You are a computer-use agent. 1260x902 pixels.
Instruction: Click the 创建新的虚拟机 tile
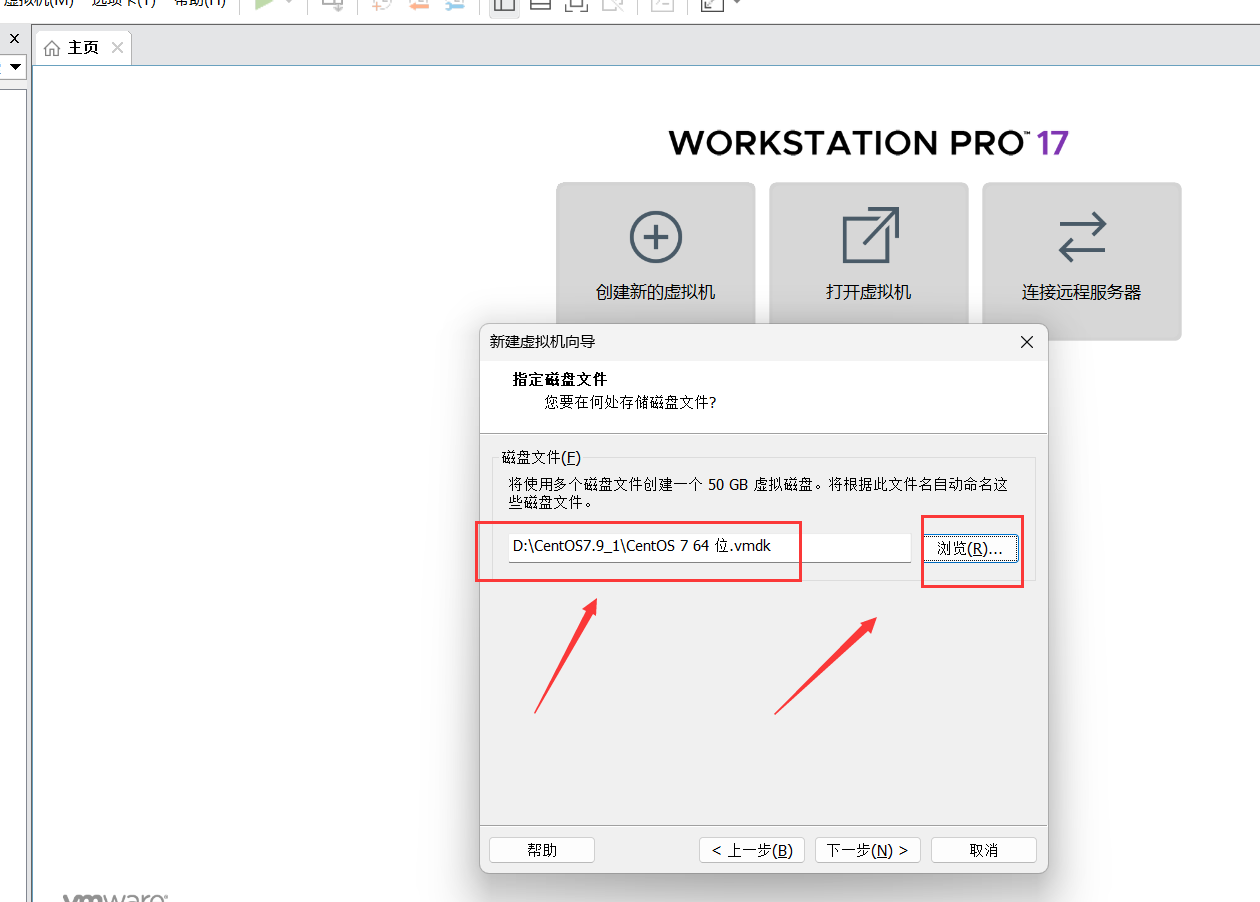tap(656, 261)
